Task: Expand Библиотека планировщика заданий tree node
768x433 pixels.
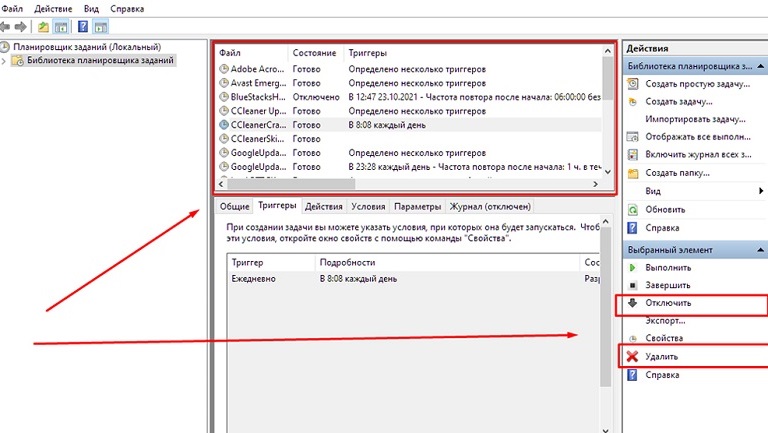Action: 5,61
